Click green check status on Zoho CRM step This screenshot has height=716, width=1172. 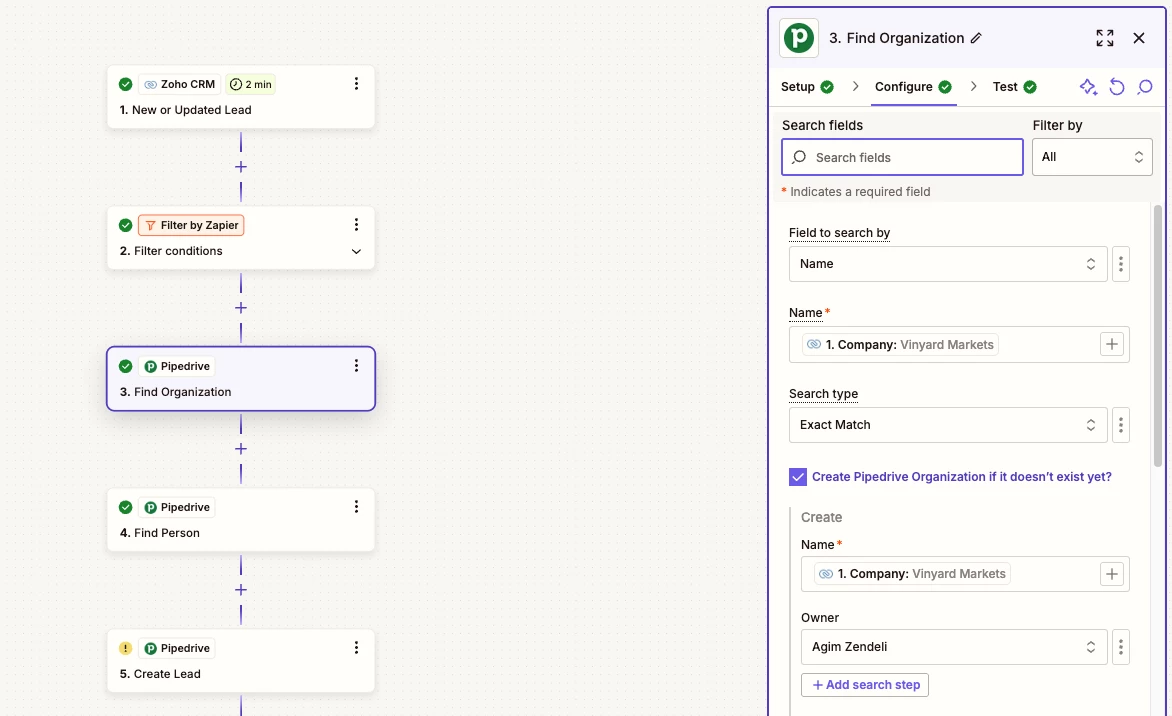click(126, 84)
